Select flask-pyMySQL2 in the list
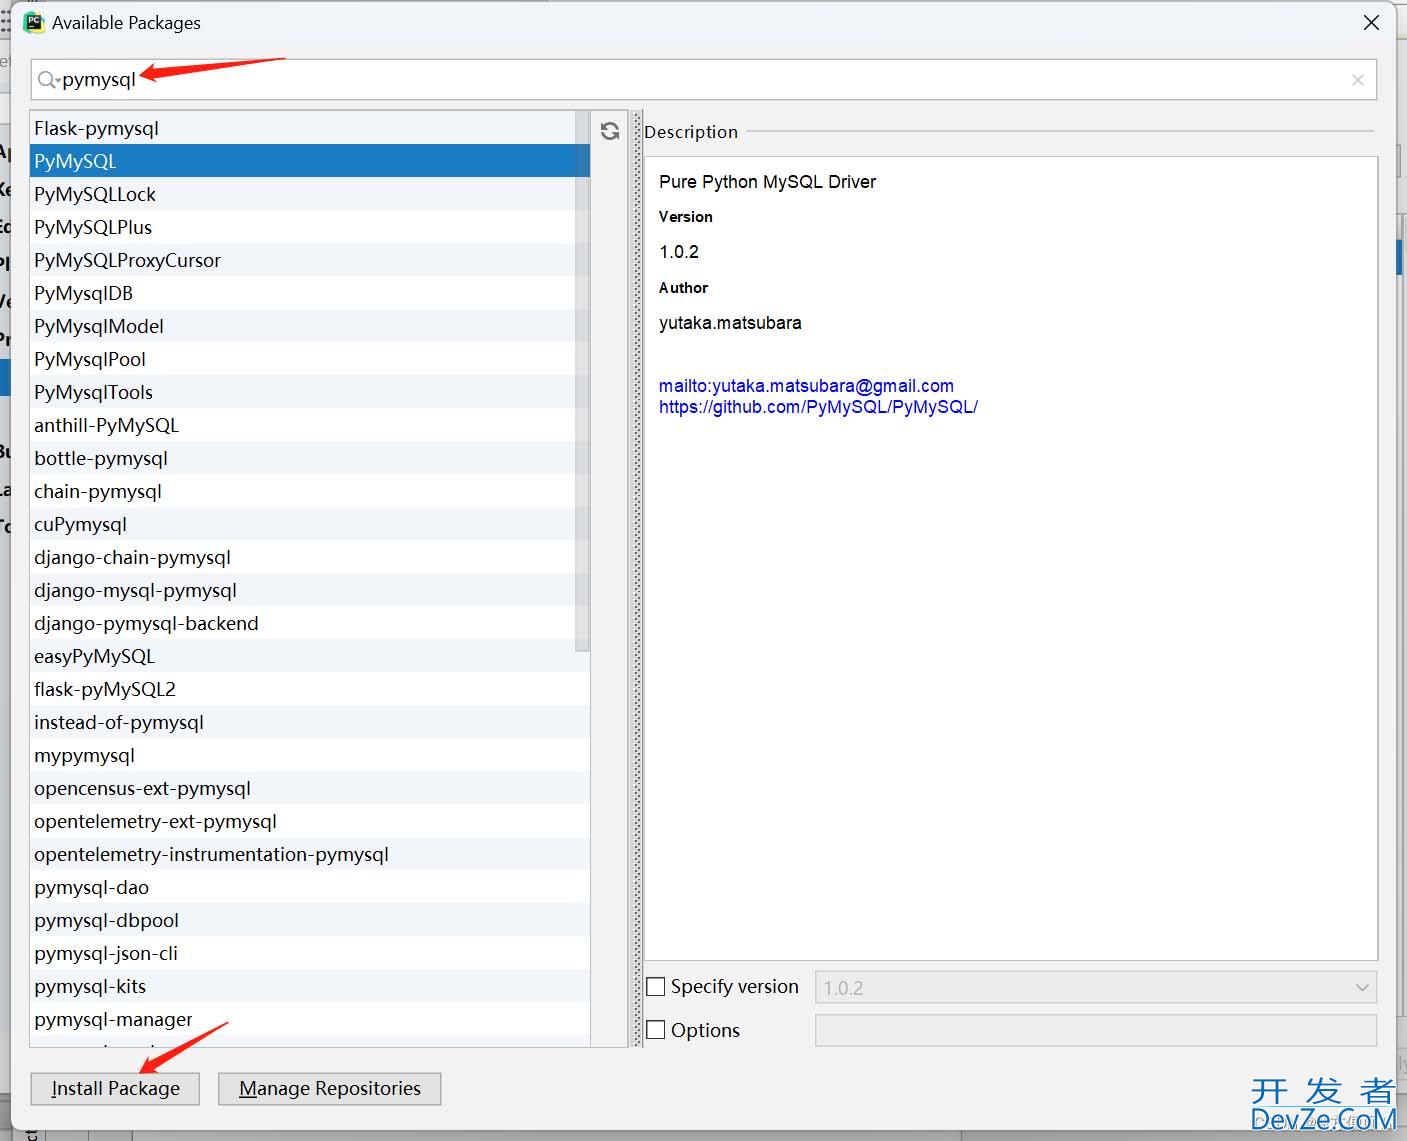This screenshot has width=1407, height=1141. [310, 689]
